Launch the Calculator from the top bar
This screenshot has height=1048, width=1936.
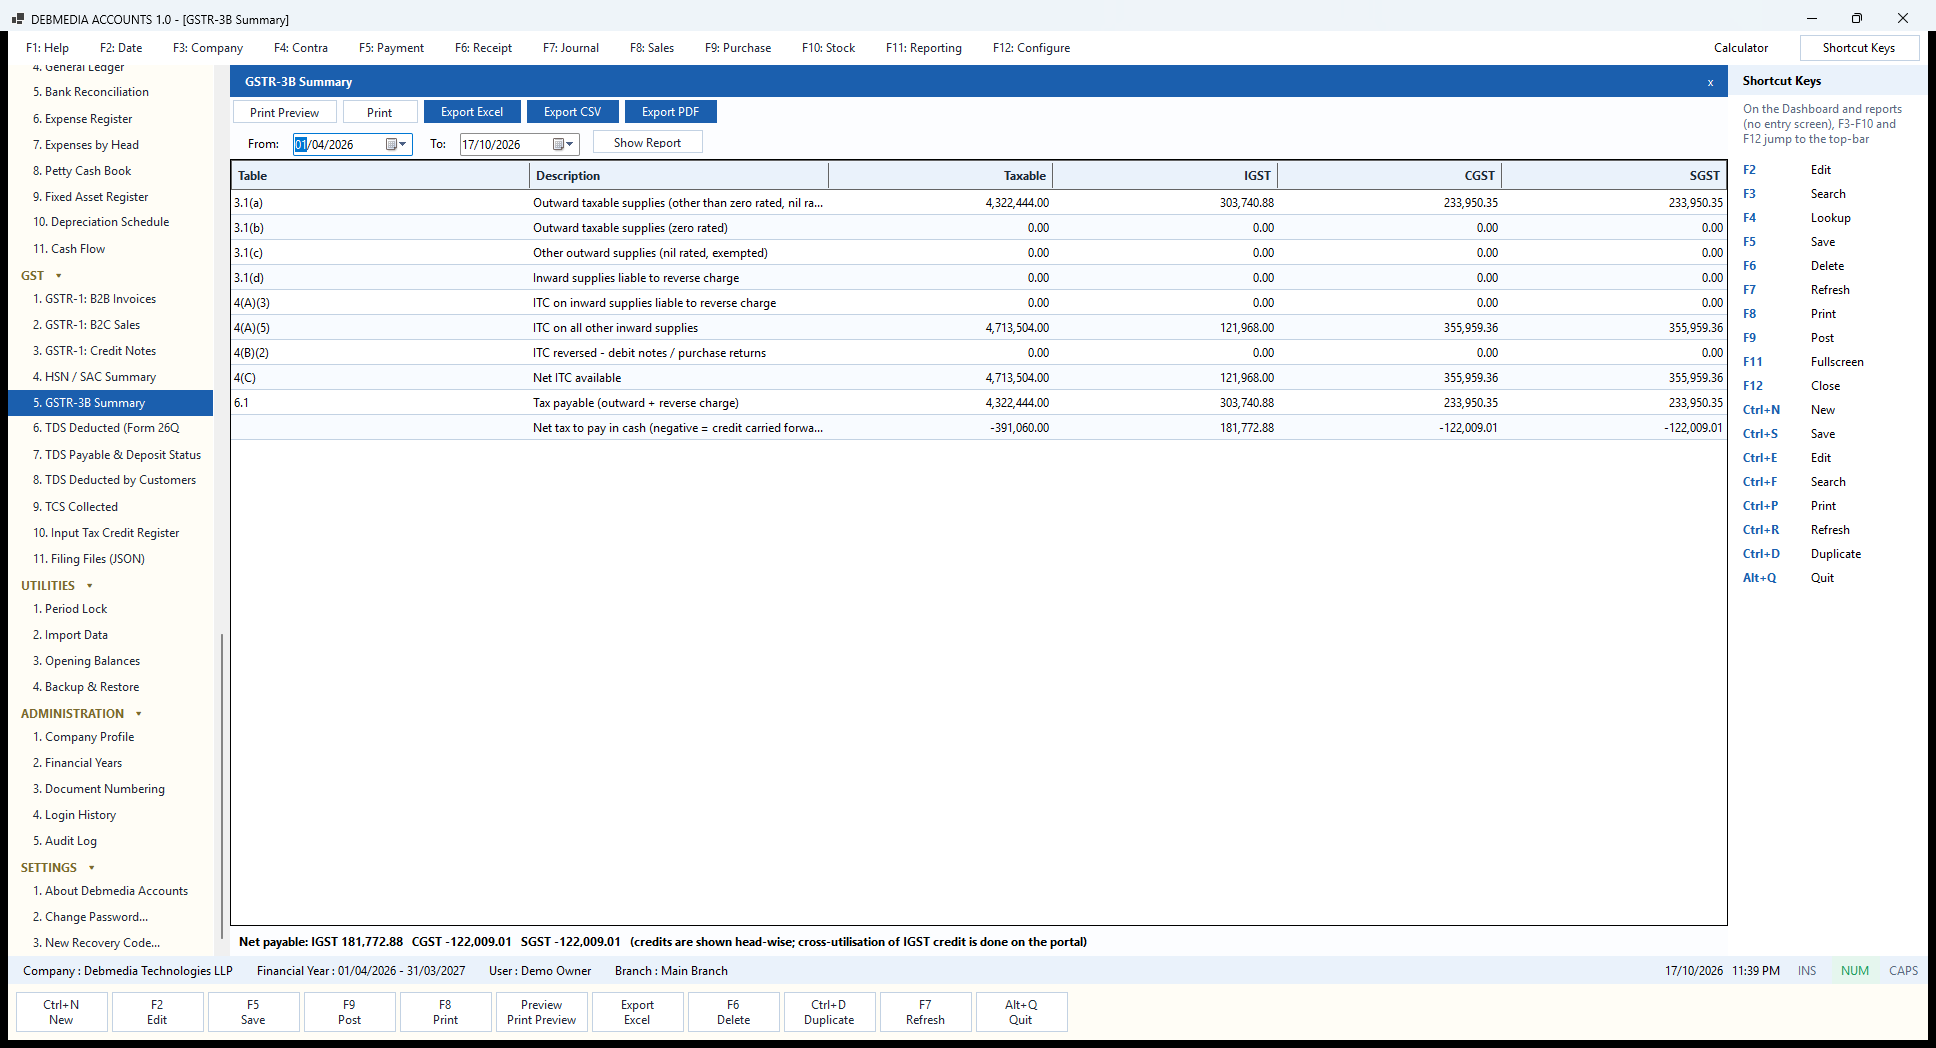[x=1741, y=48]
